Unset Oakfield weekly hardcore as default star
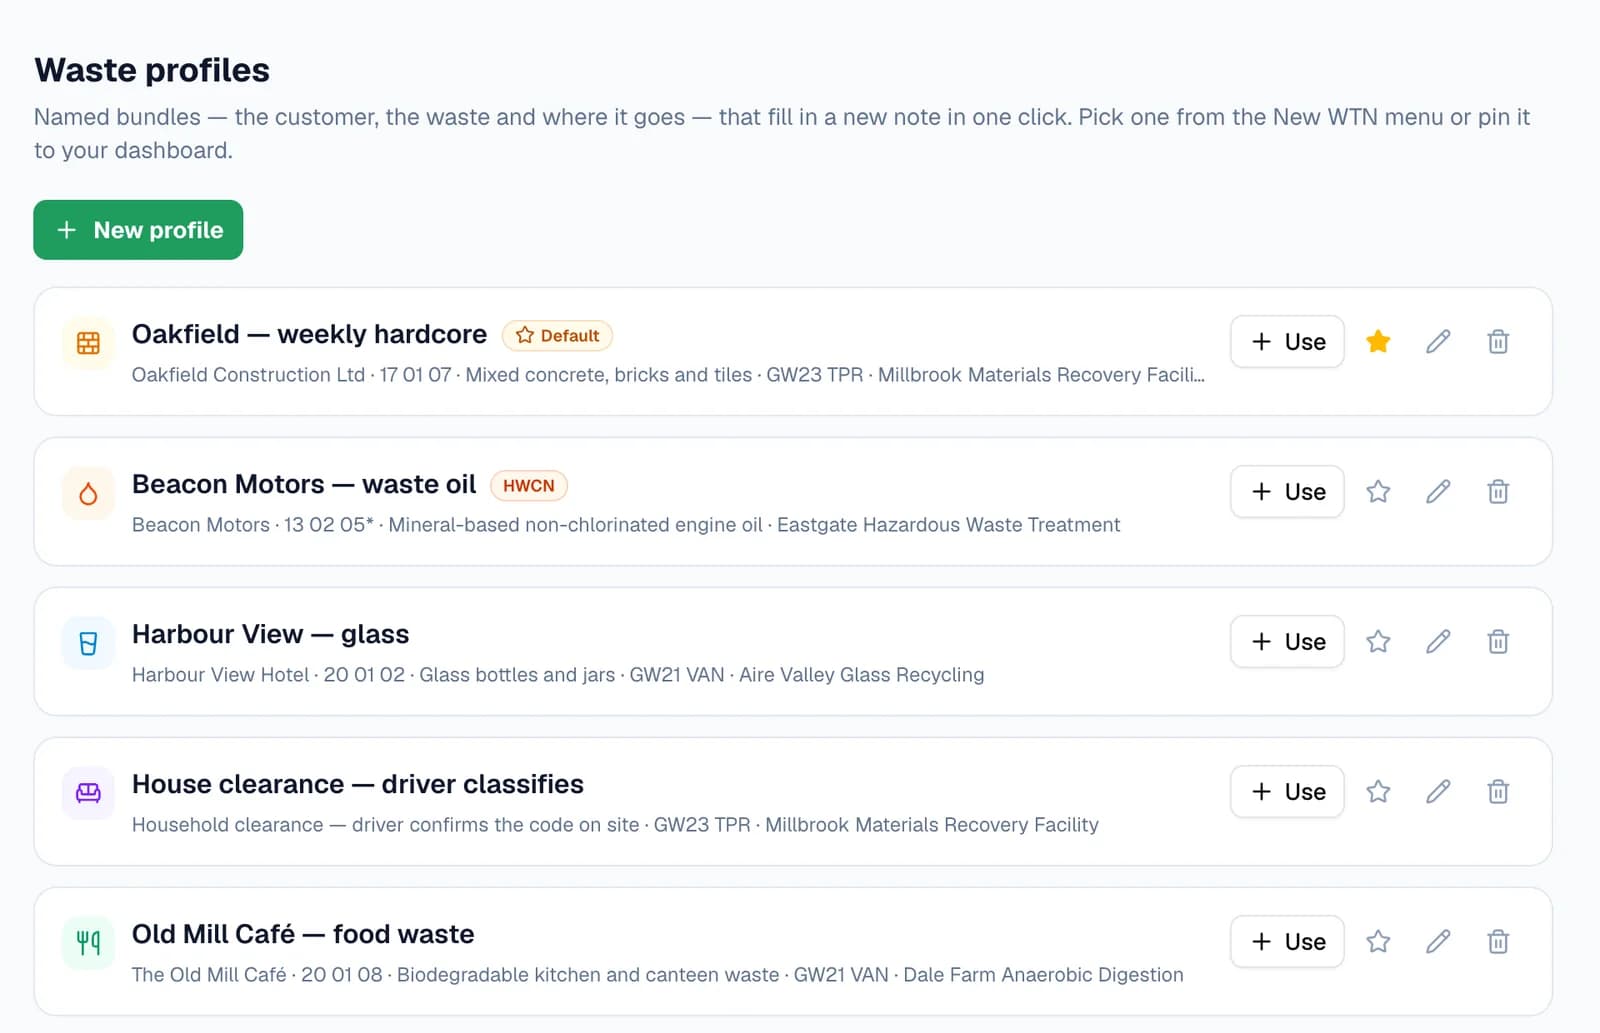Screen dimensions: 1600x1033 [x=1378, y=342]
